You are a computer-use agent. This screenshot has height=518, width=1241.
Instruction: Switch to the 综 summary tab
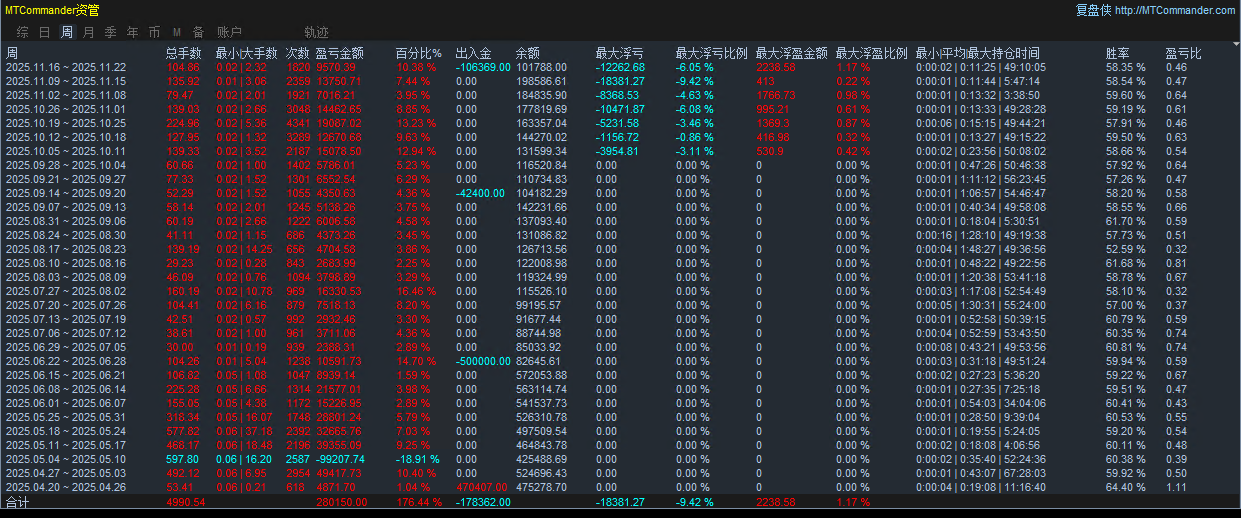pyautogui.click(x=23, y=32)
